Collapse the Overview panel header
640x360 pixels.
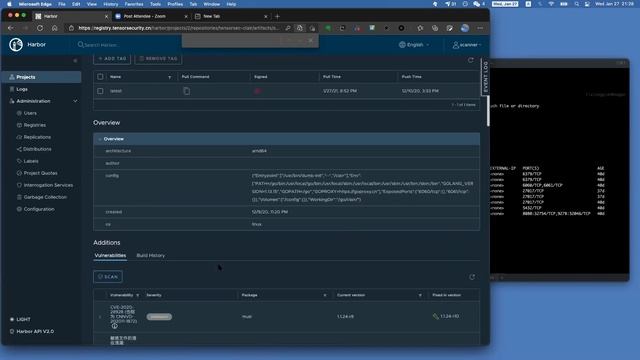(287, 139)
